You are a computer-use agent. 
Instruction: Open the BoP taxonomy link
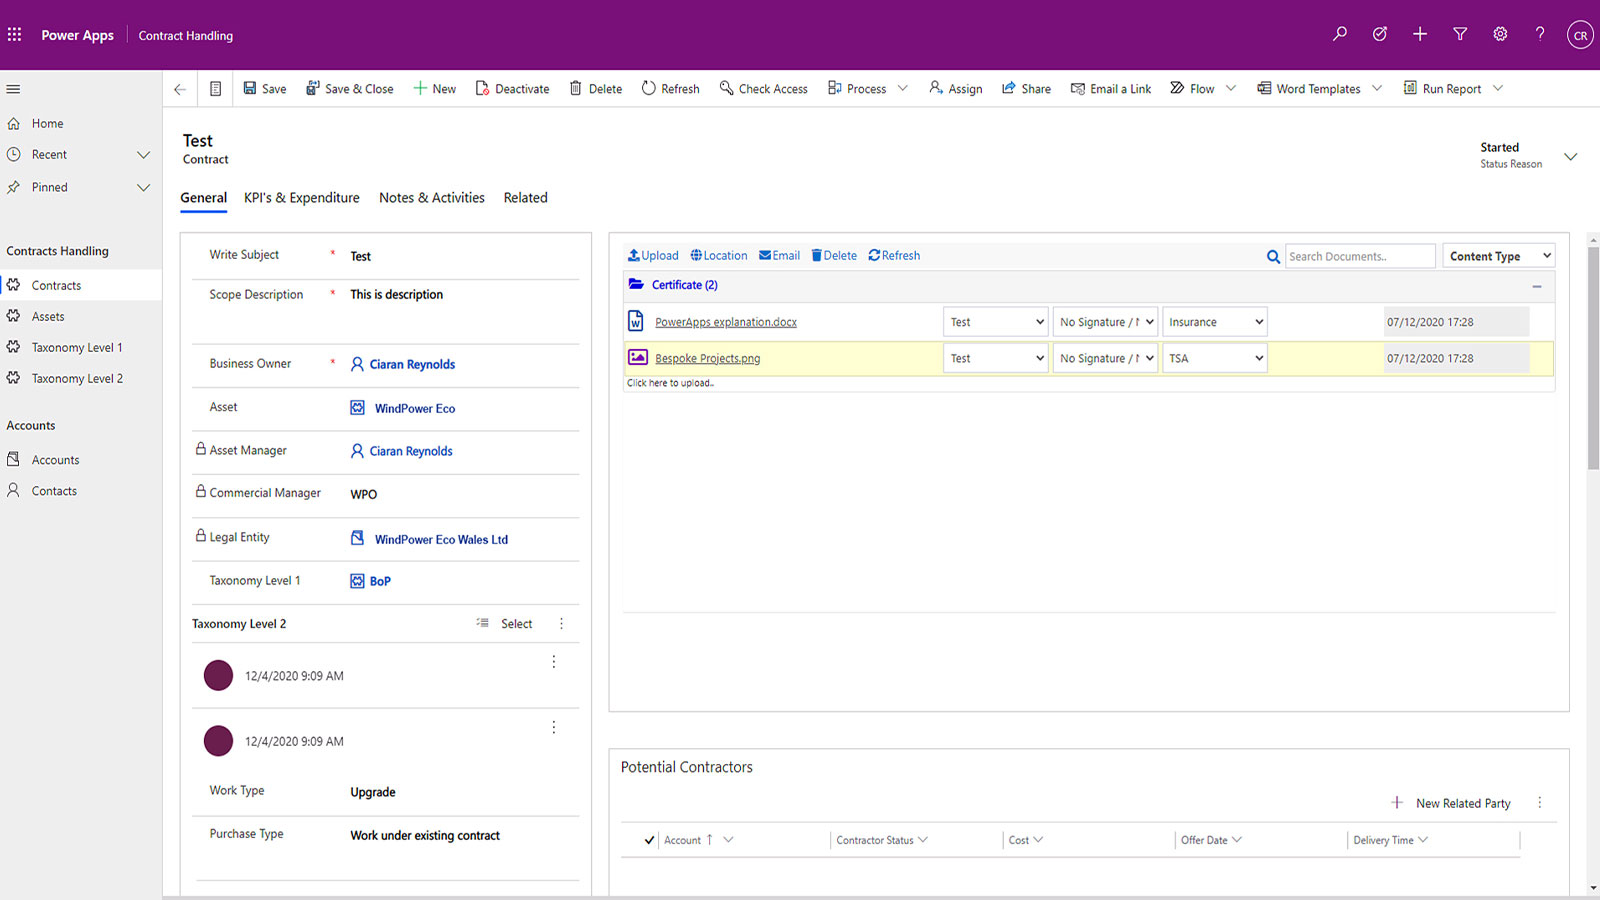coord(380,581)
